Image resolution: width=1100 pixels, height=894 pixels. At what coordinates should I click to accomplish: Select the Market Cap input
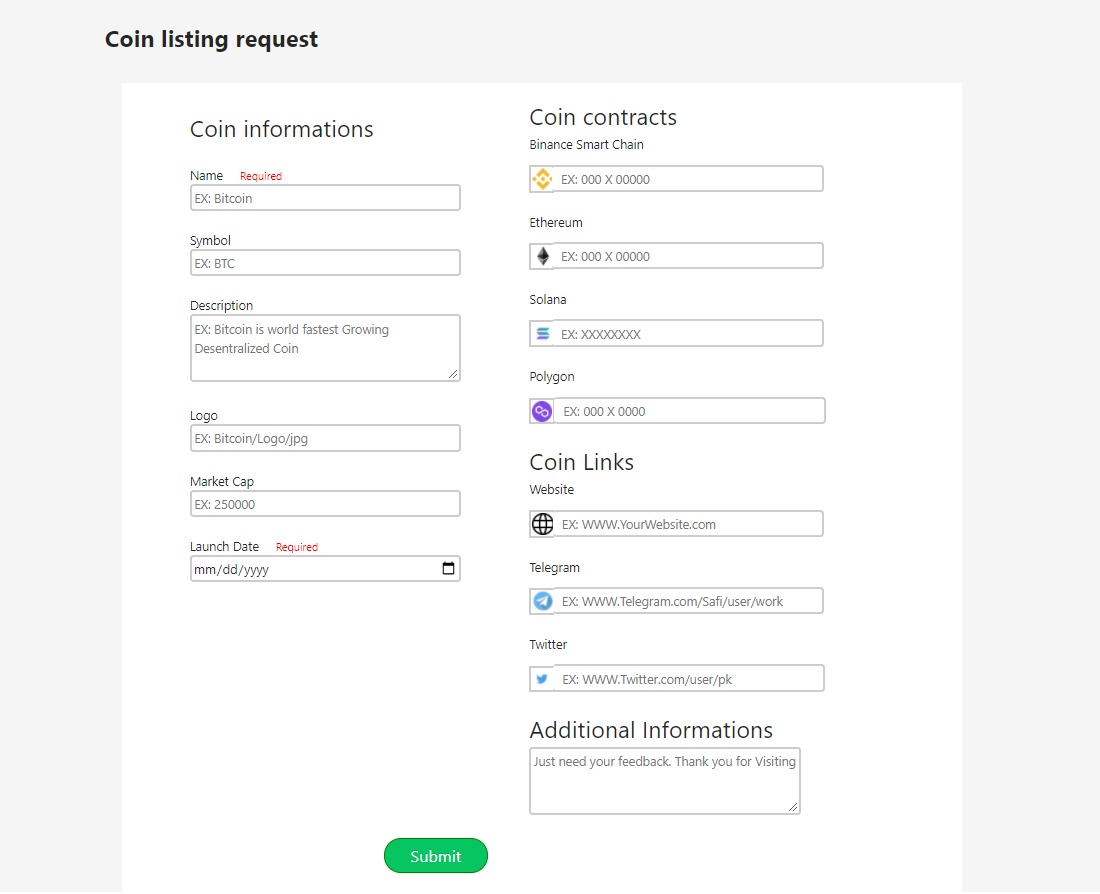(x=325, y=503)
